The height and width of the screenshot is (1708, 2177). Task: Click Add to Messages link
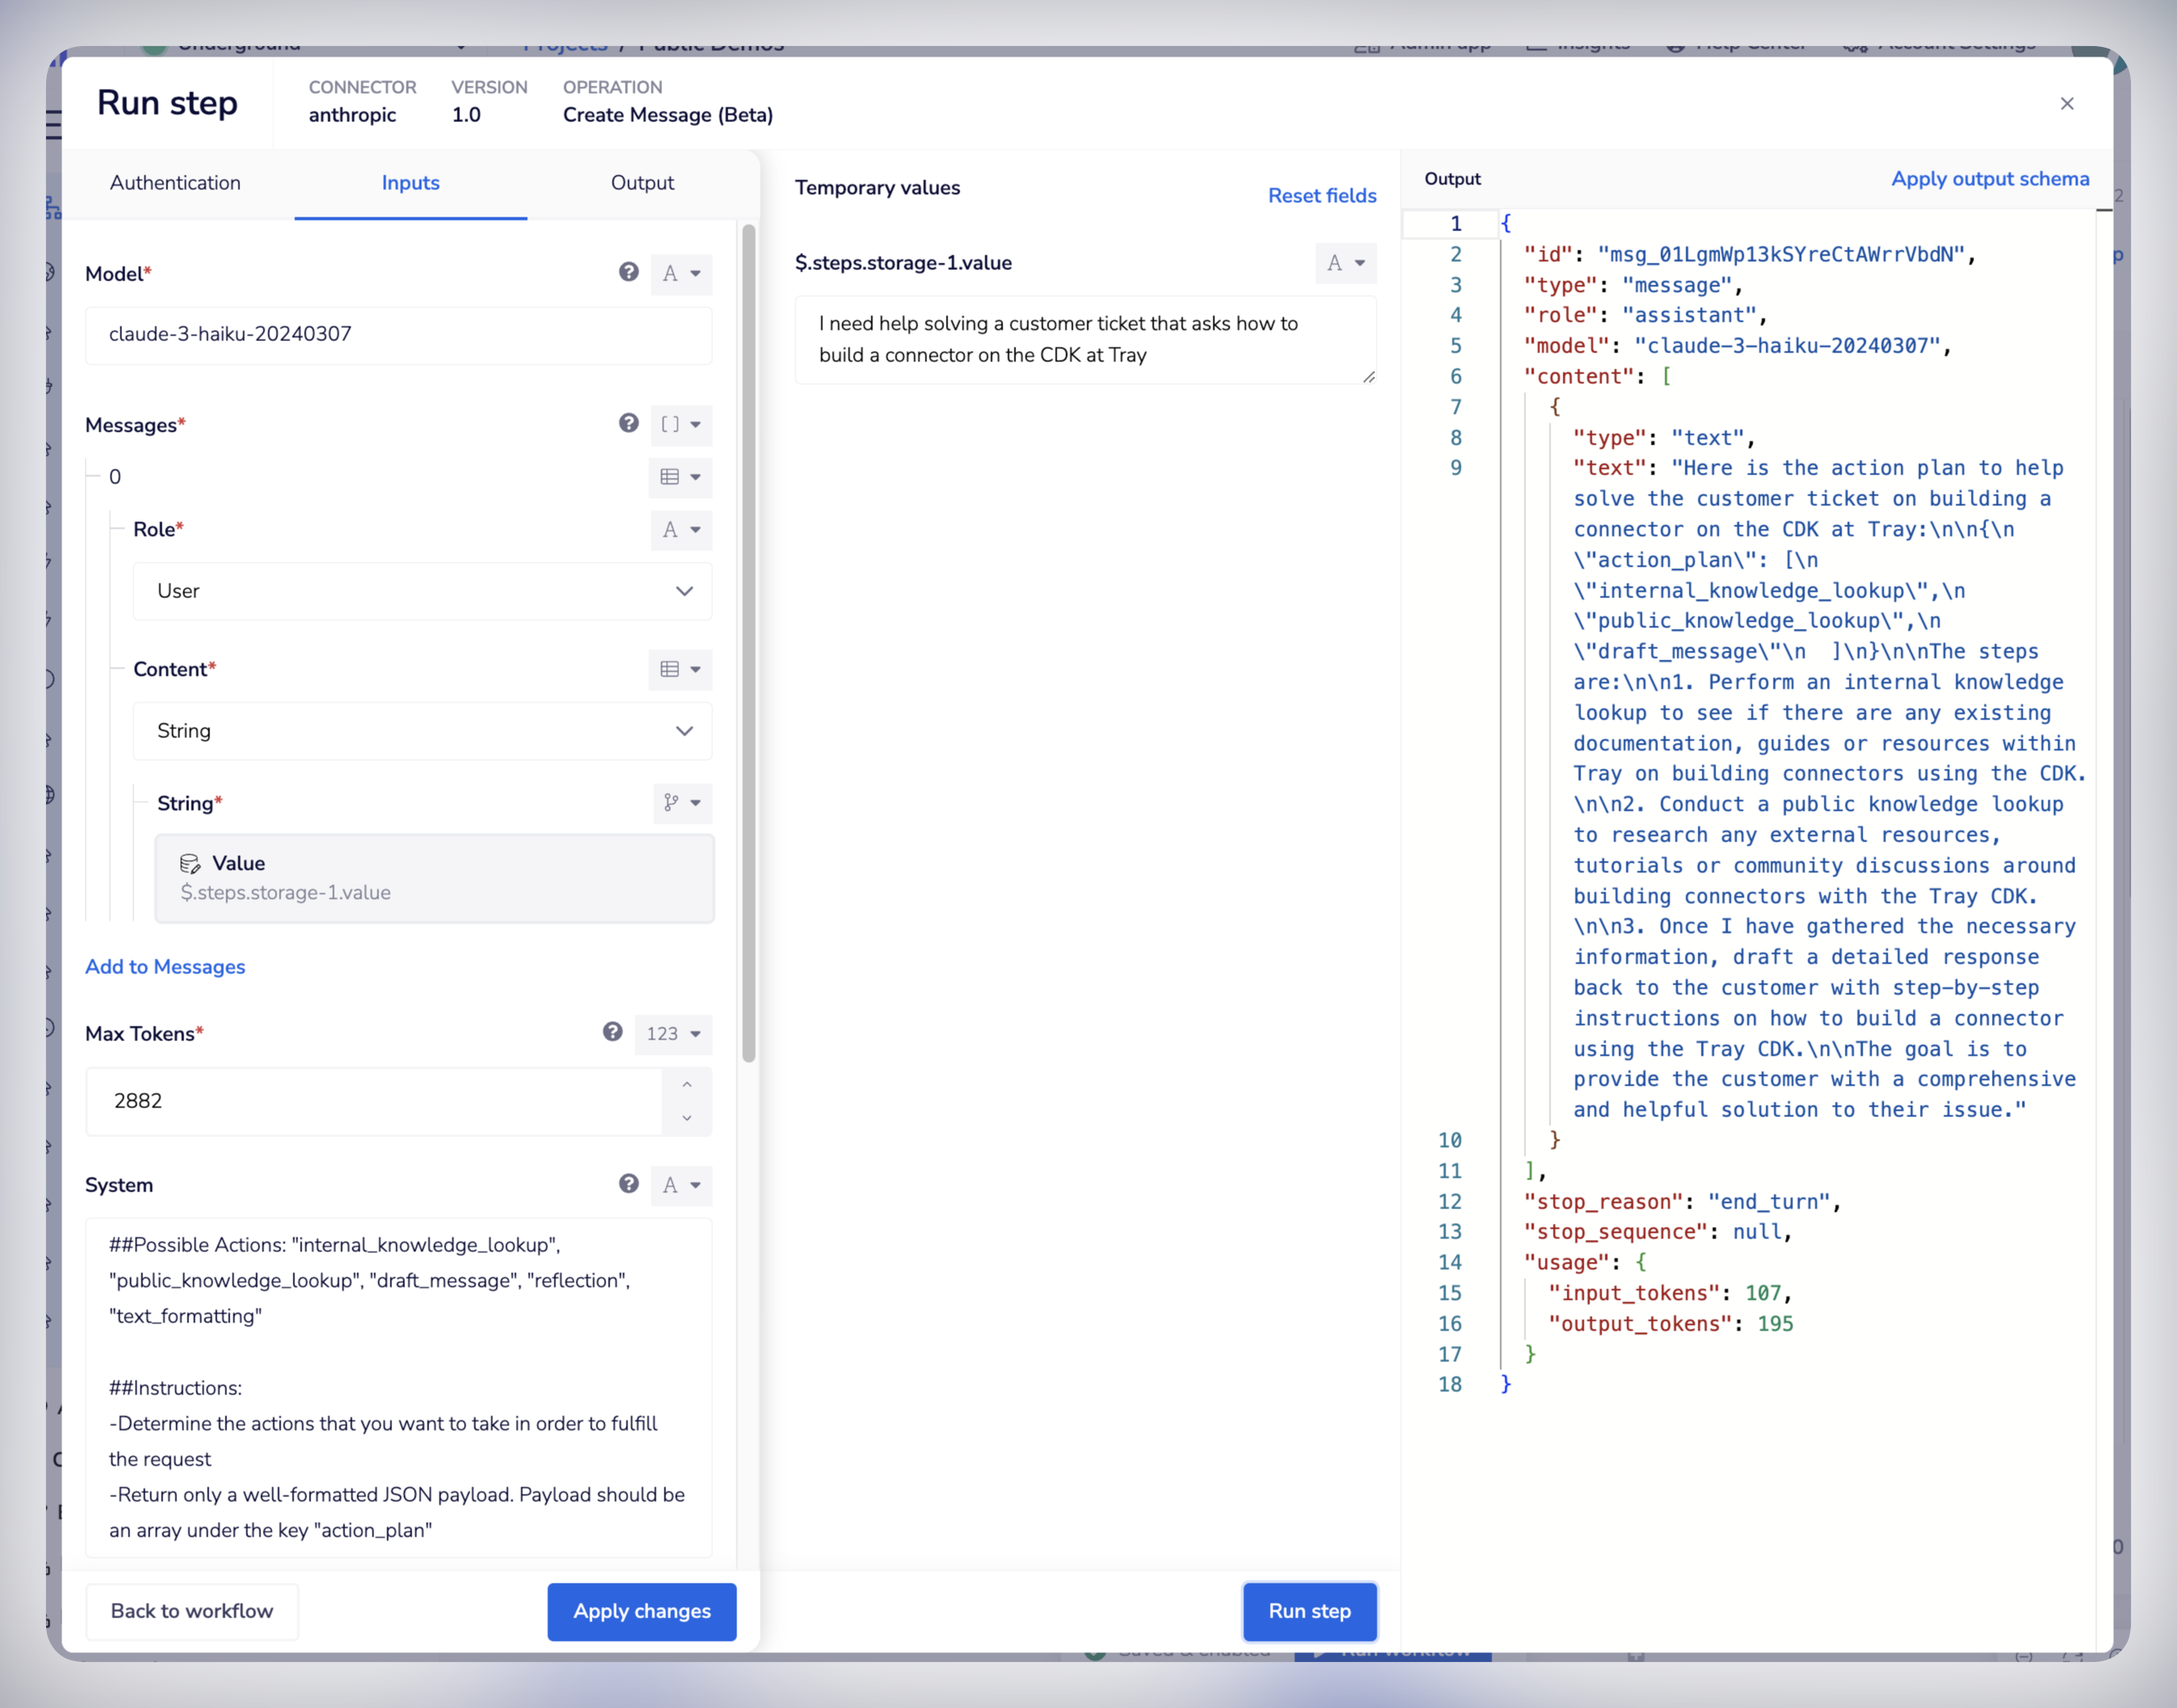tap(165, 967)
